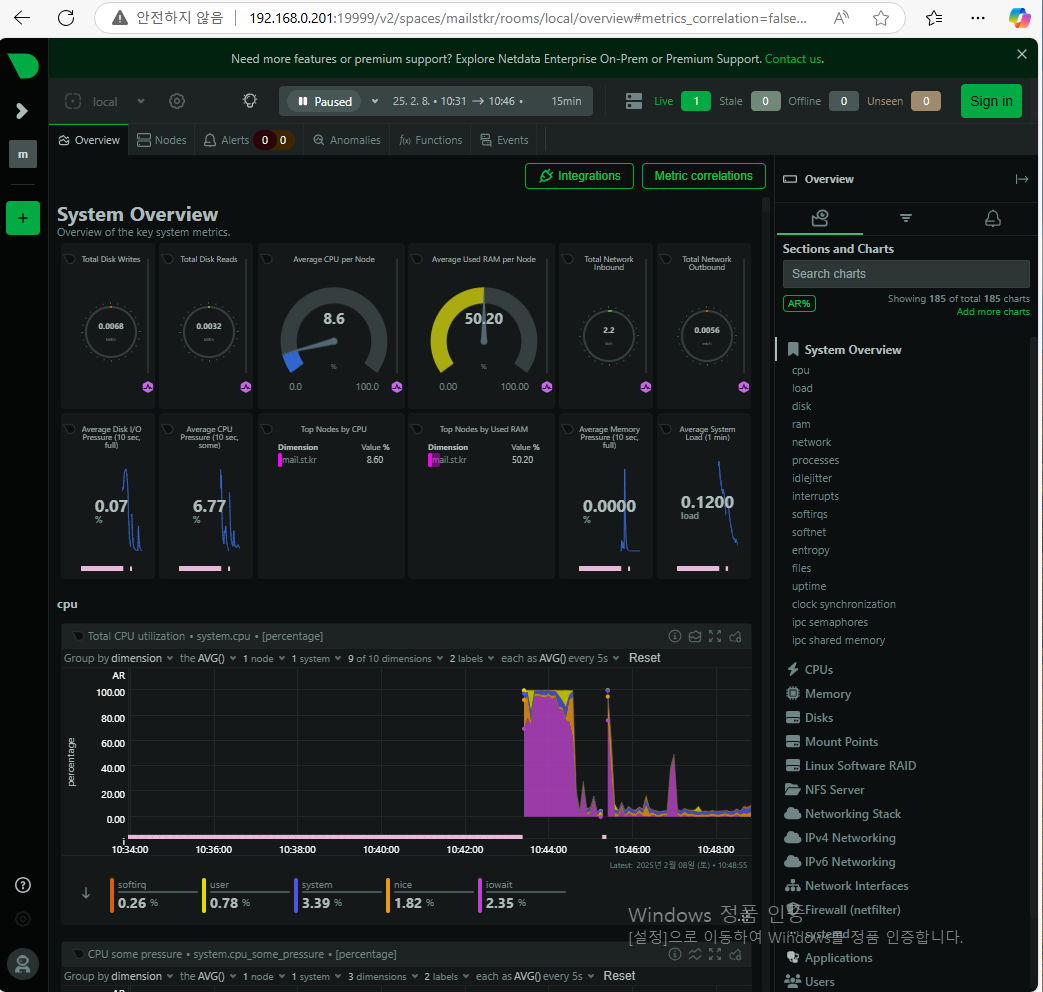
Task: Toggle the softirq dimension in legend
Action: coord(154,895)
